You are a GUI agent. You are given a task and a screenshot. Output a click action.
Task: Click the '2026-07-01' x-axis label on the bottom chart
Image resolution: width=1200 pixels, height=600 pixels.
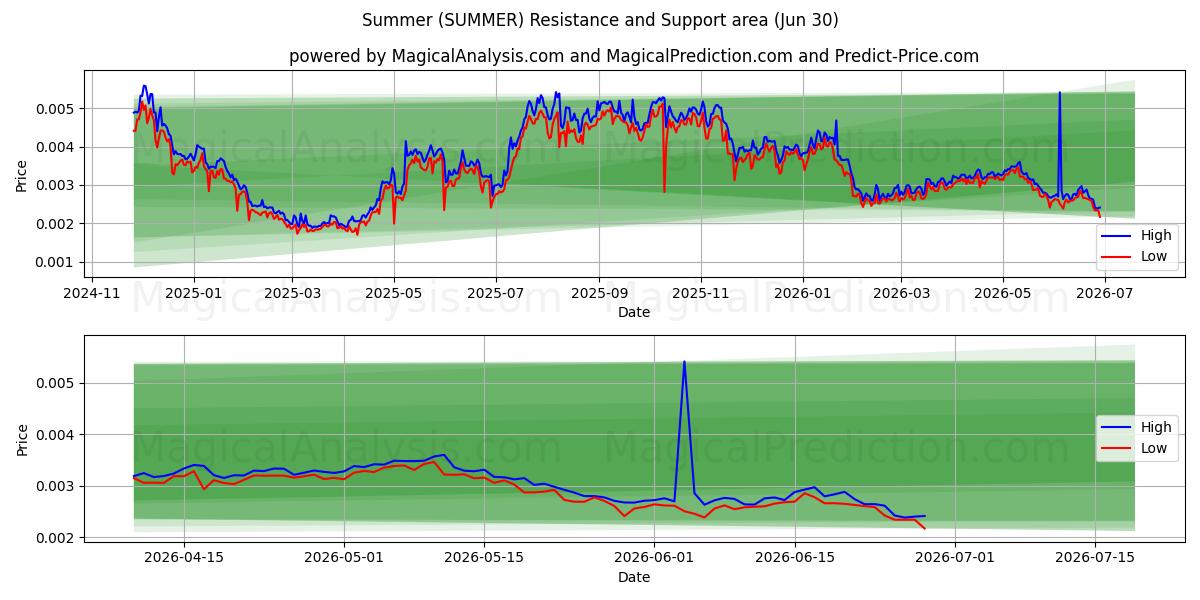coord(955,558)
